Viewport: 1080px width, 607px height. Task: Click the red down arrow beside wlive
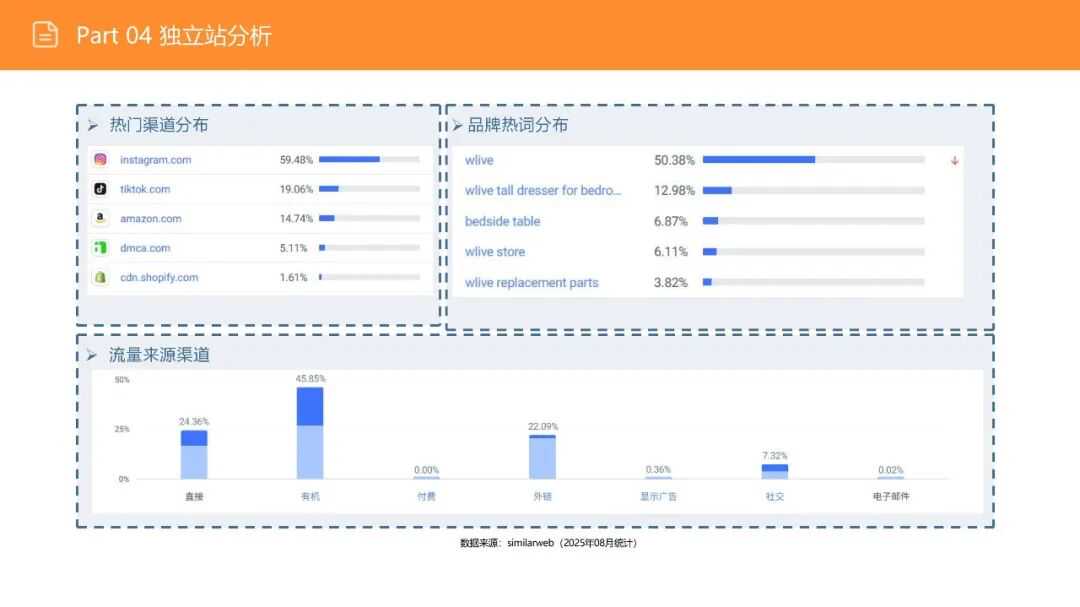[x=955, y=161]
